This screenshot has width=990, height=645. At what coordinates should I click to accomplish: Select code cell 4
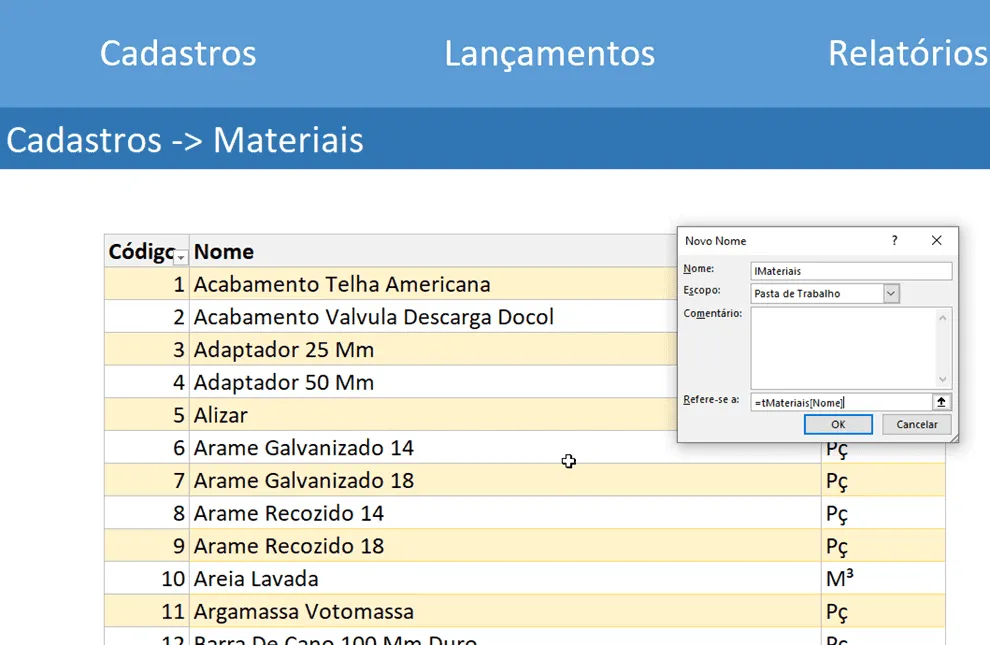147,382
